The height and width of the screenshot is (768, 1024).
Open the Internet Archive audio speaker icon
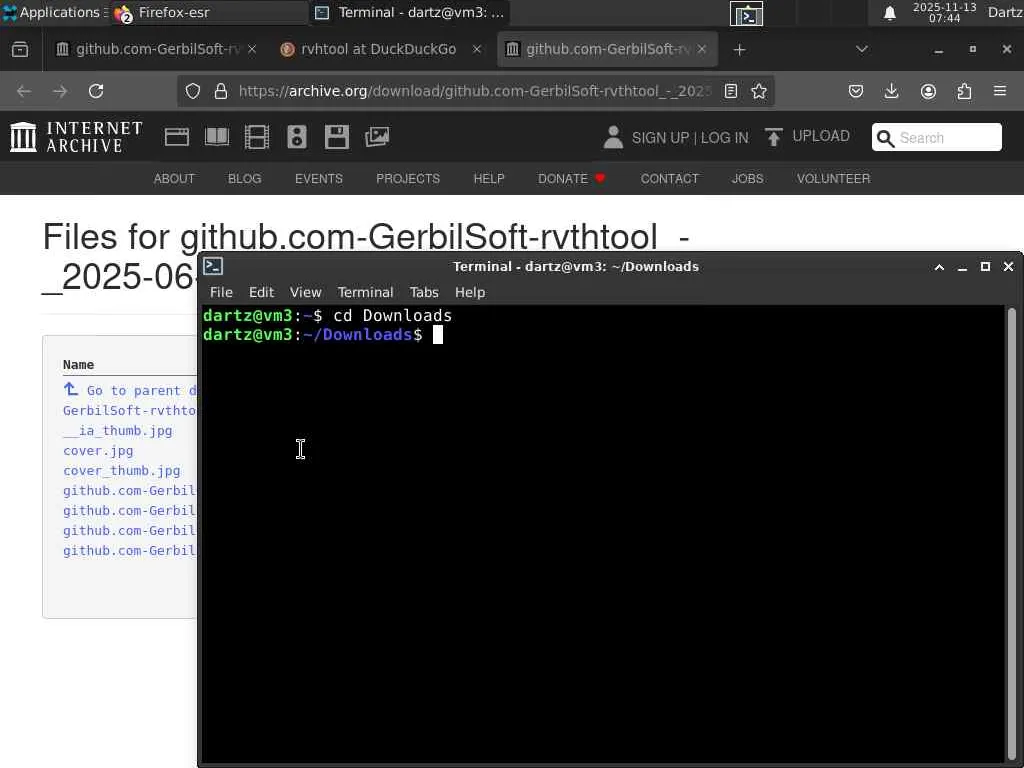[x=296, y=137]
